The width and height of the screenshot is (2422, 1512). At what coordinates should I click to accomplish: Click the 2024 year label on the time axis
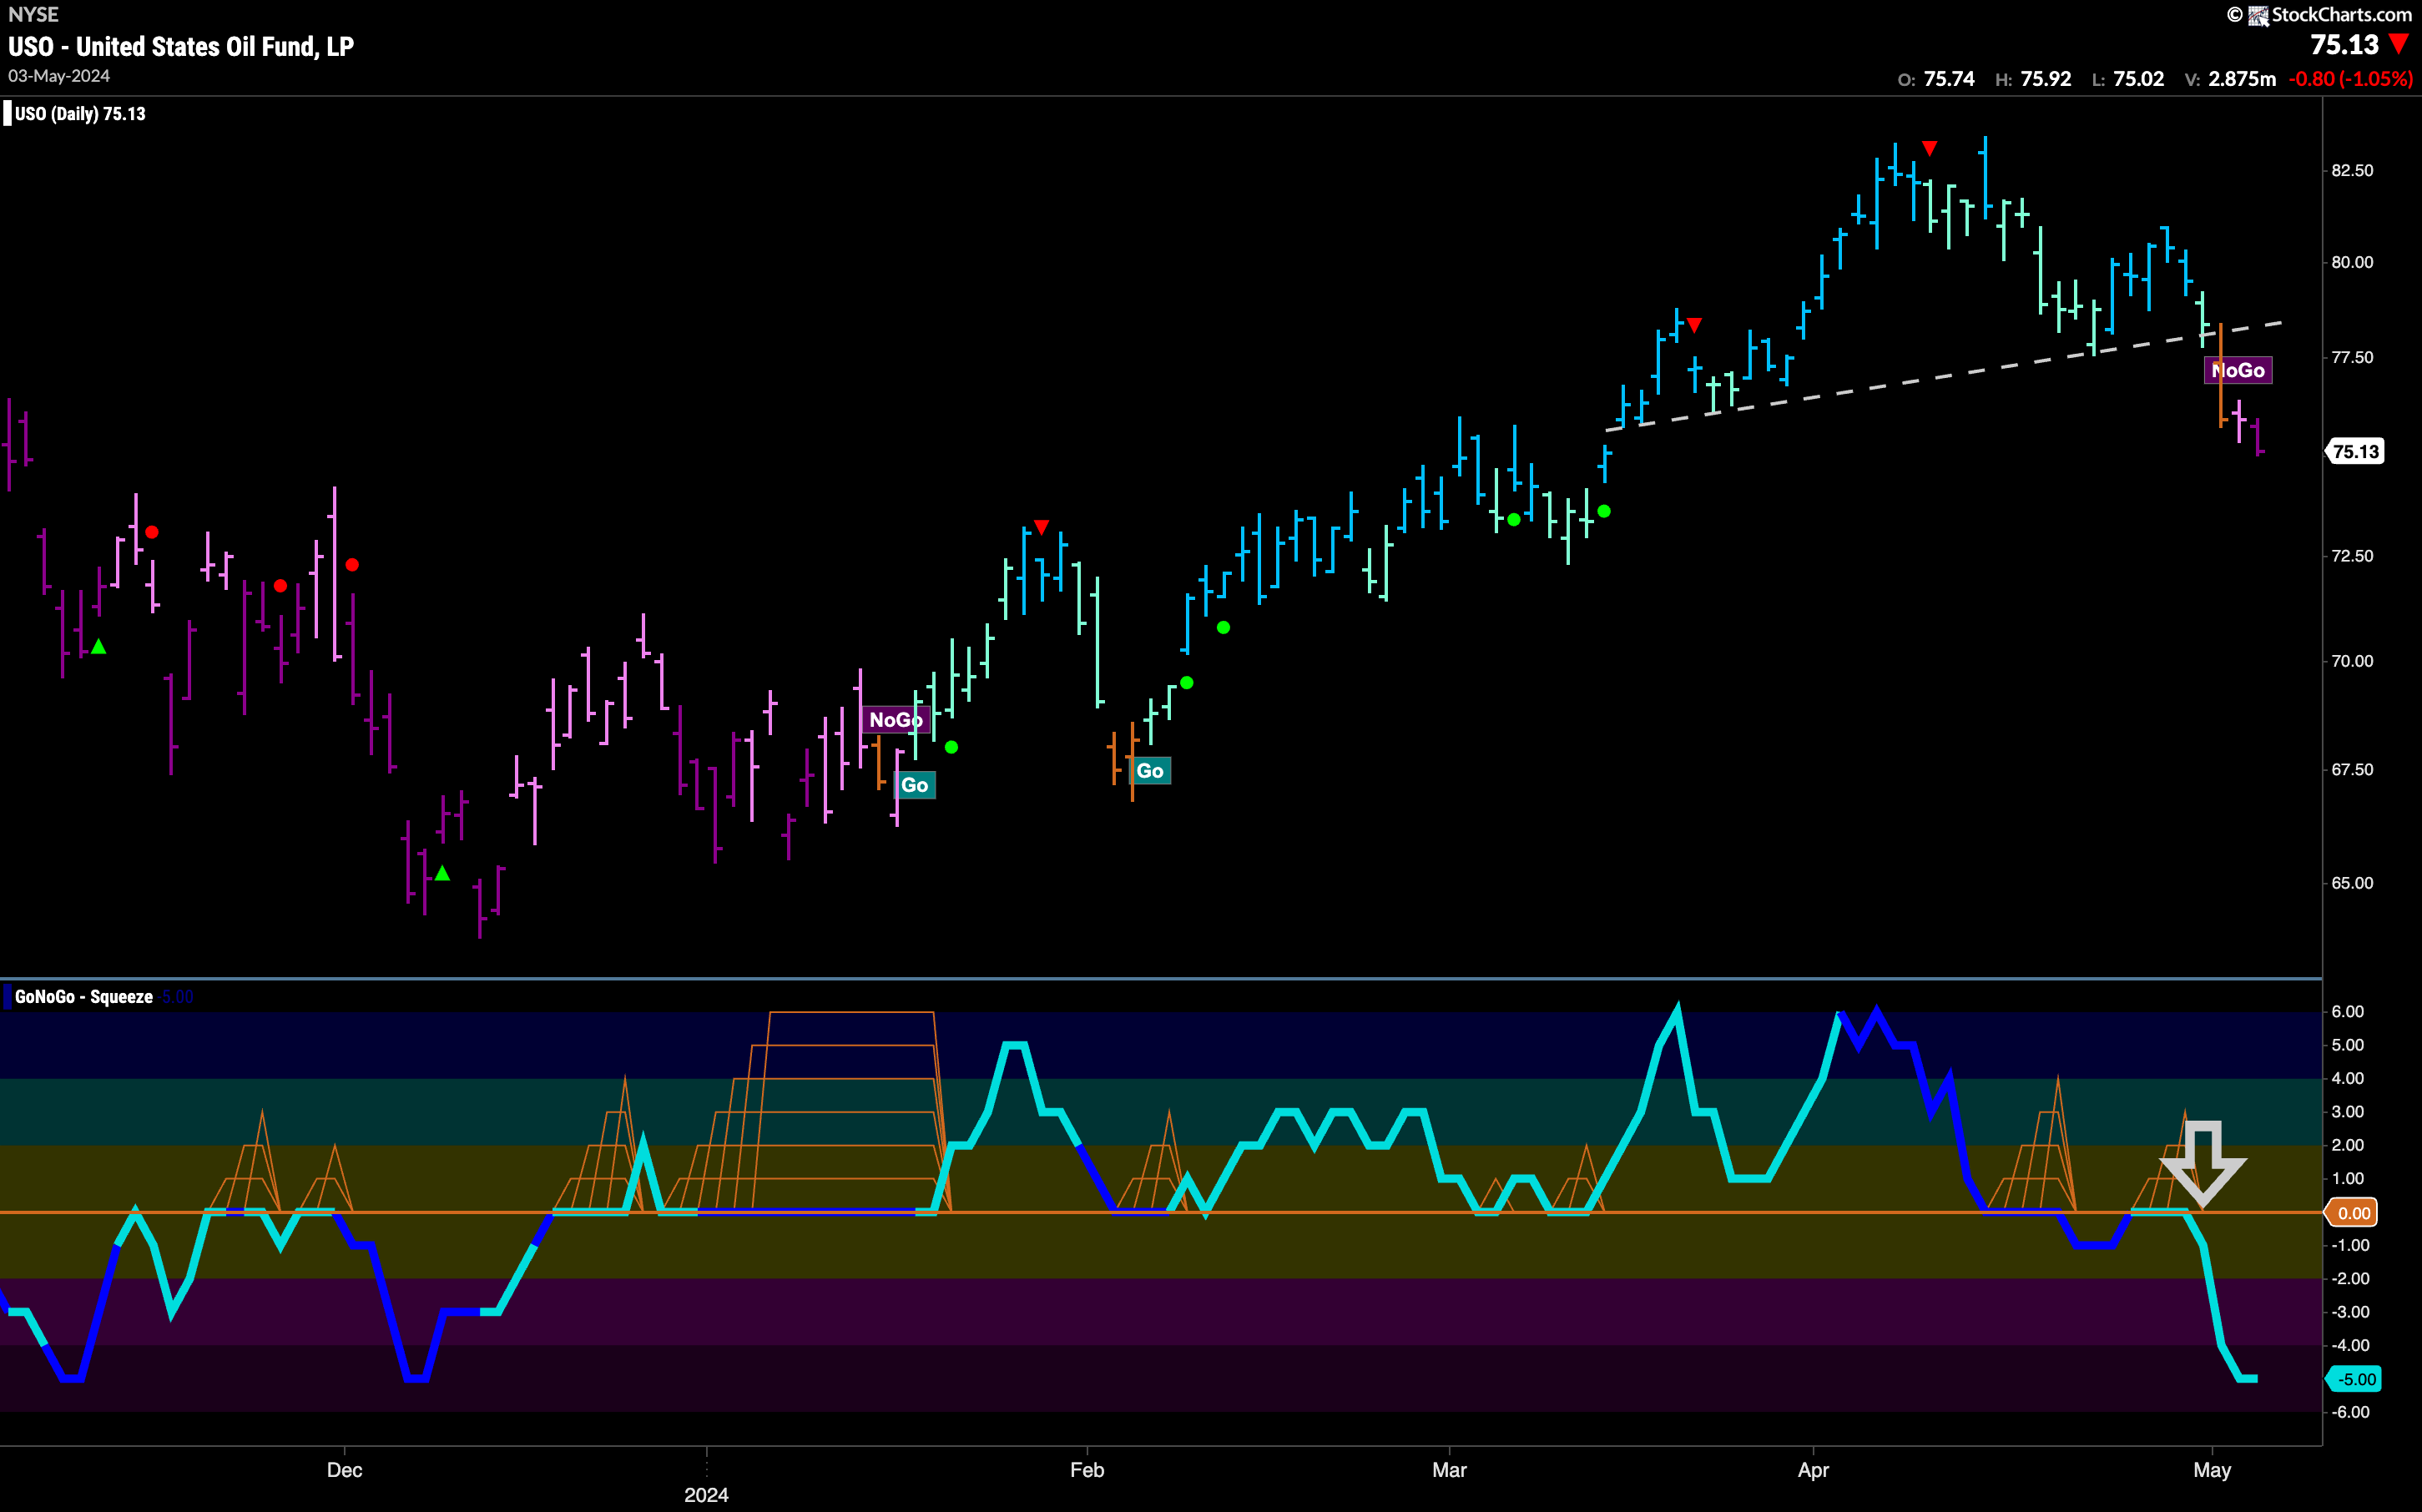pos(706,1495)
